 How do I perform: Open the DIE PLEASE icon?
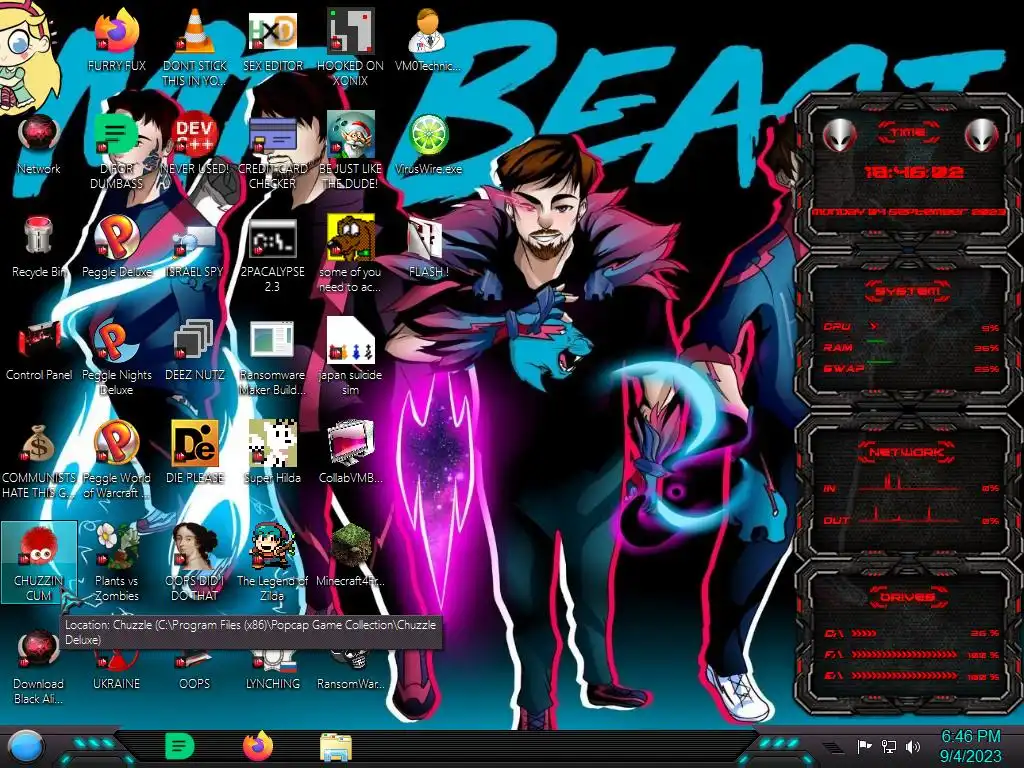click(x=195, y=453)
